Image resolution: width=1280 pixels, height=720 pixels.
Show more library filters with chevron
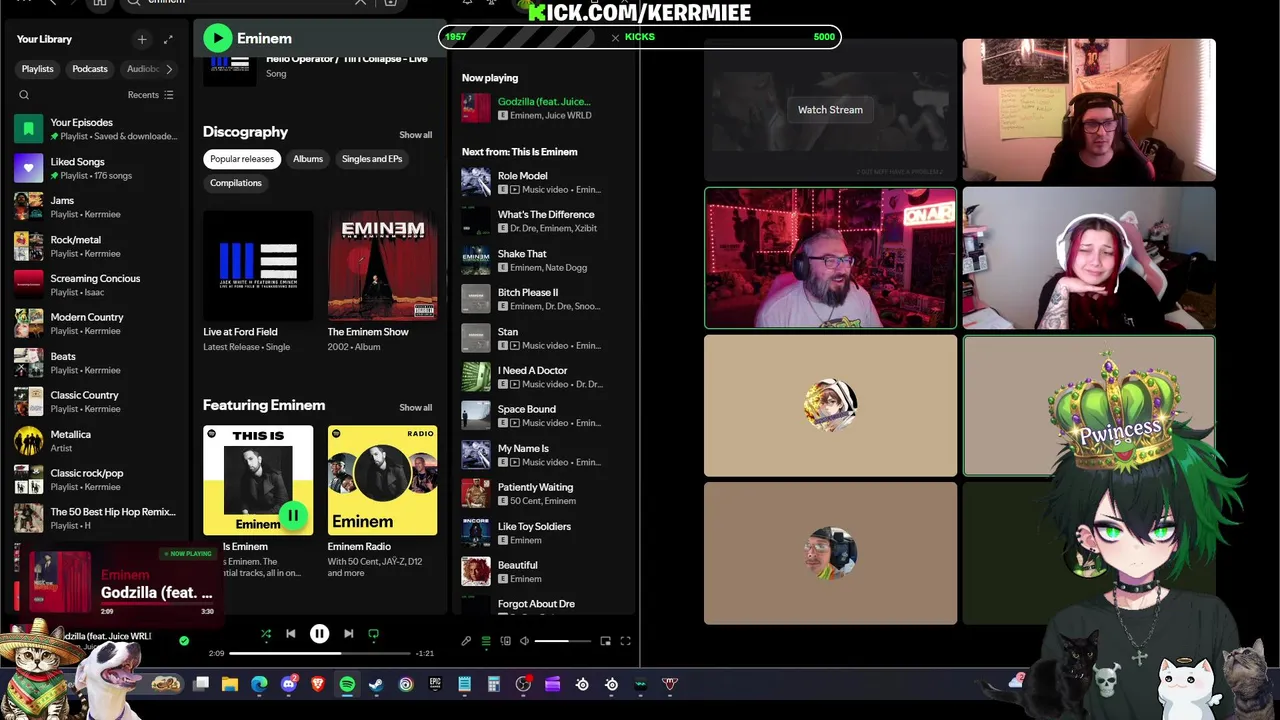[x=169, y=69]
